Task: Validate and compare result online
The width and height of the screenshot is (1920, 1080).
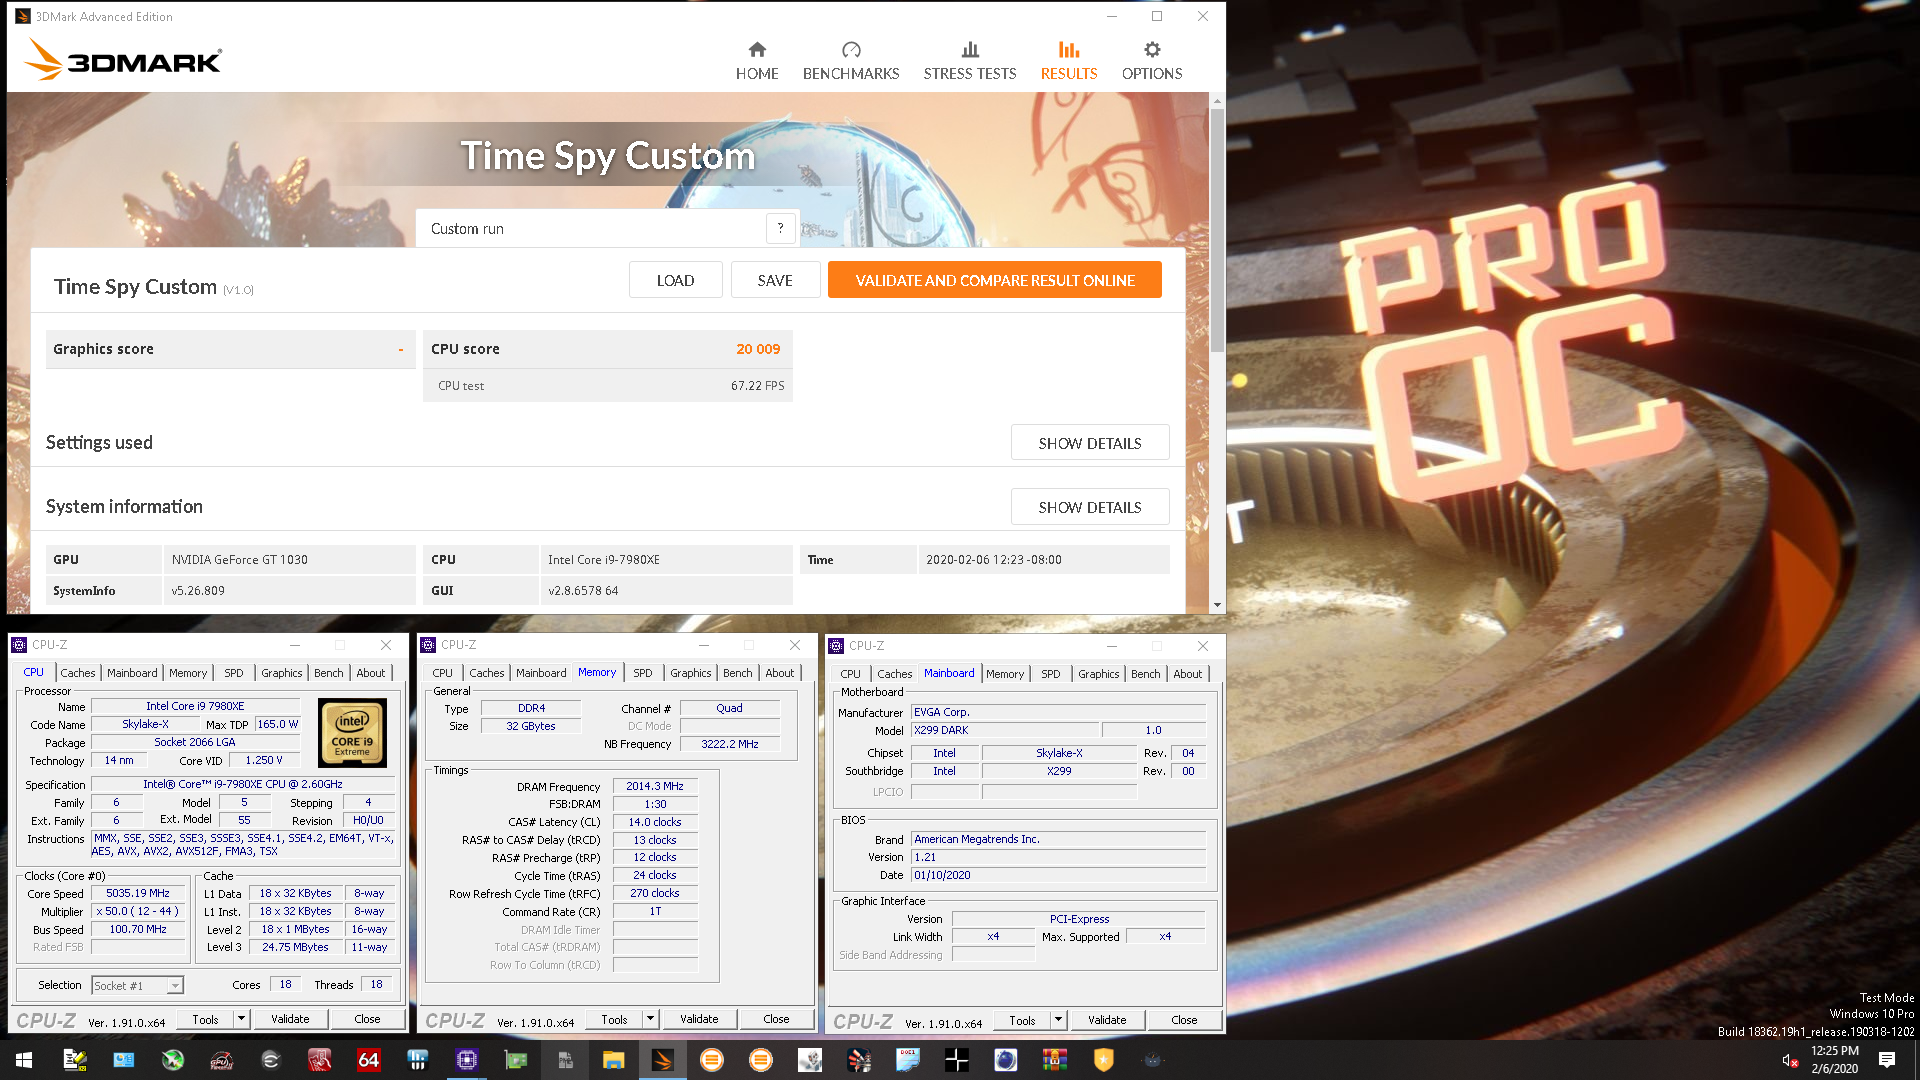Action: [x=994, y=280]
